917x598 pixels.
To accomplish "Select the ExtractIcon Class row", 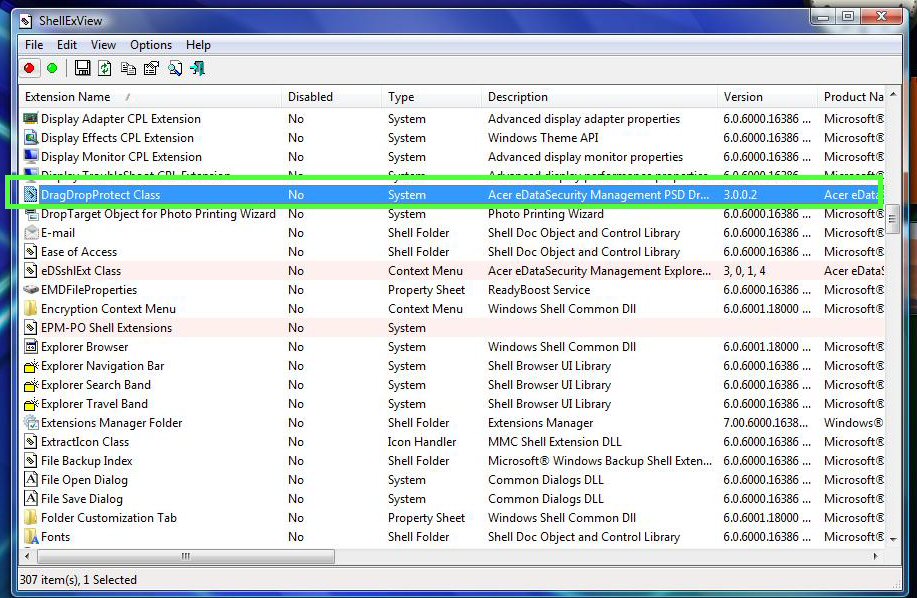I will pos(453,442).
